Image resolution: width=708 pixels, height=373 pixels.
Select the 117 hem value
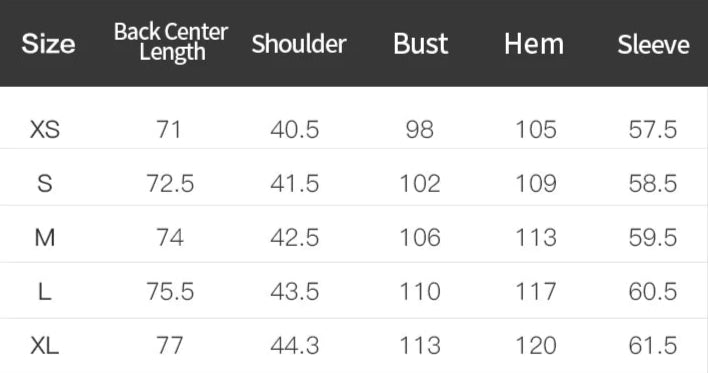[536, 291]
